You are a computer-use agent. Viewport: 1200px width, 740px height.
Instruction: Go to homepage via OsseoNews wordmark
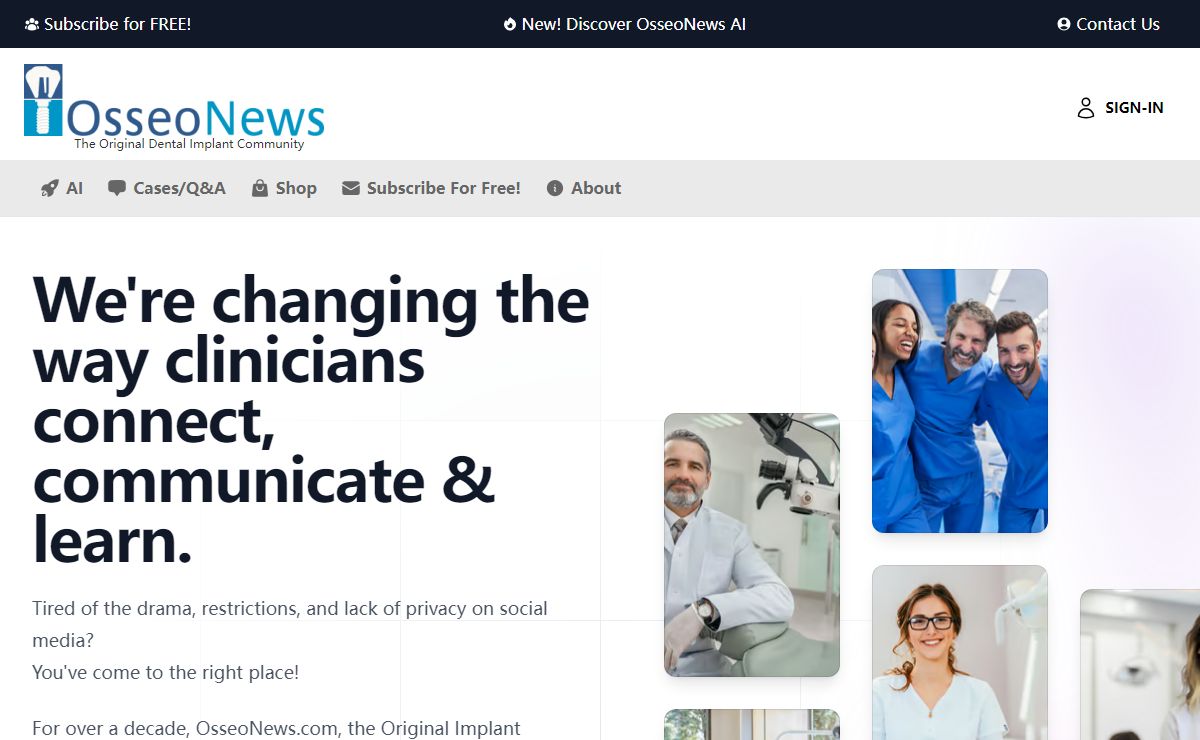(x=196, y=117)
